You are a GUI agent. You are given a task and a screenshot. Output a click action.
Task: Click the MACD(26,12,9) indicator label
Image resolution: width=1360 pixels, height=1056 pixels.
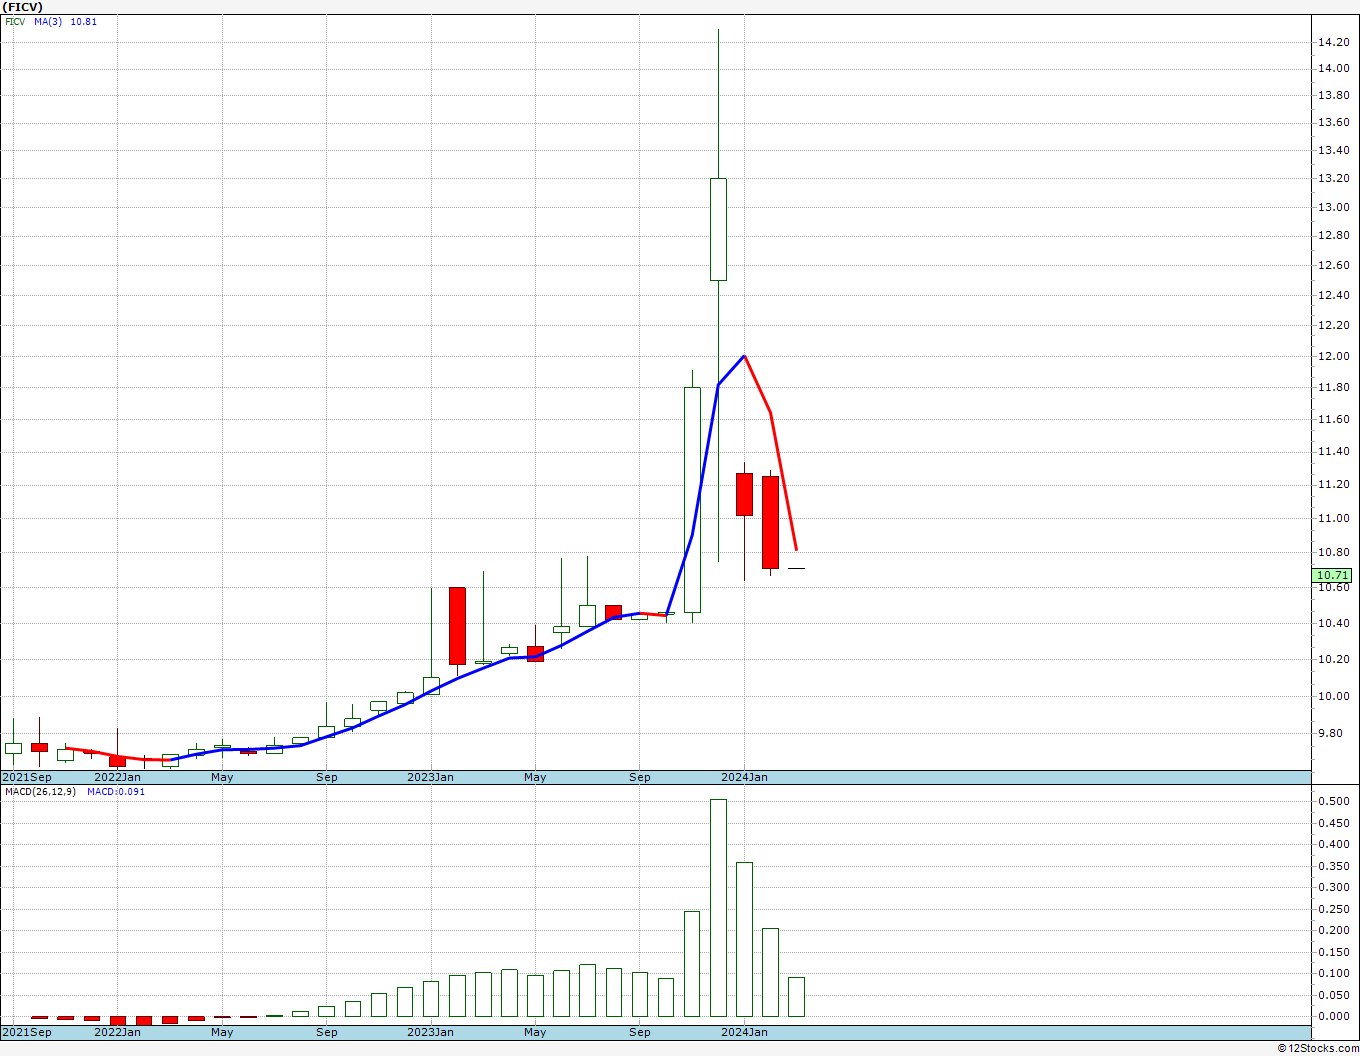(x=40, y=792)
